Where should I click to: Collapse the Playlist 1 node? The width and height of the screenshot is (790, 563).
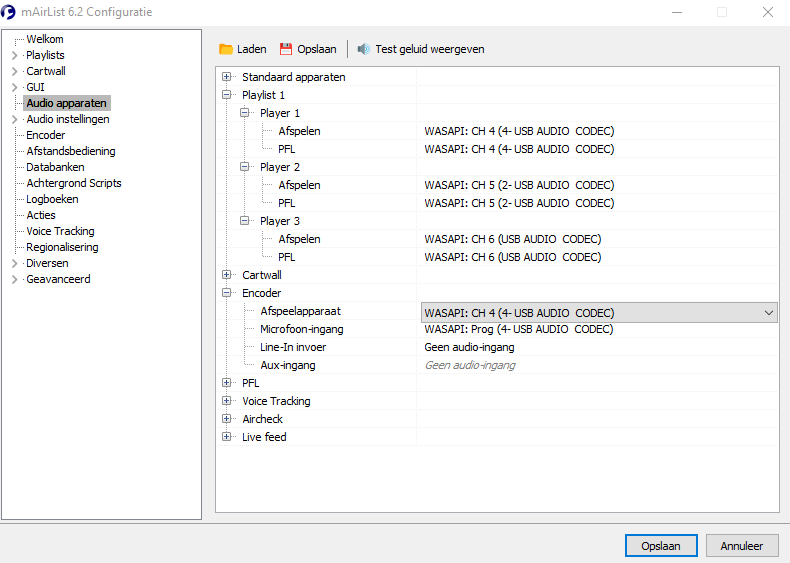pyautogui.click(x=227, y=95)
